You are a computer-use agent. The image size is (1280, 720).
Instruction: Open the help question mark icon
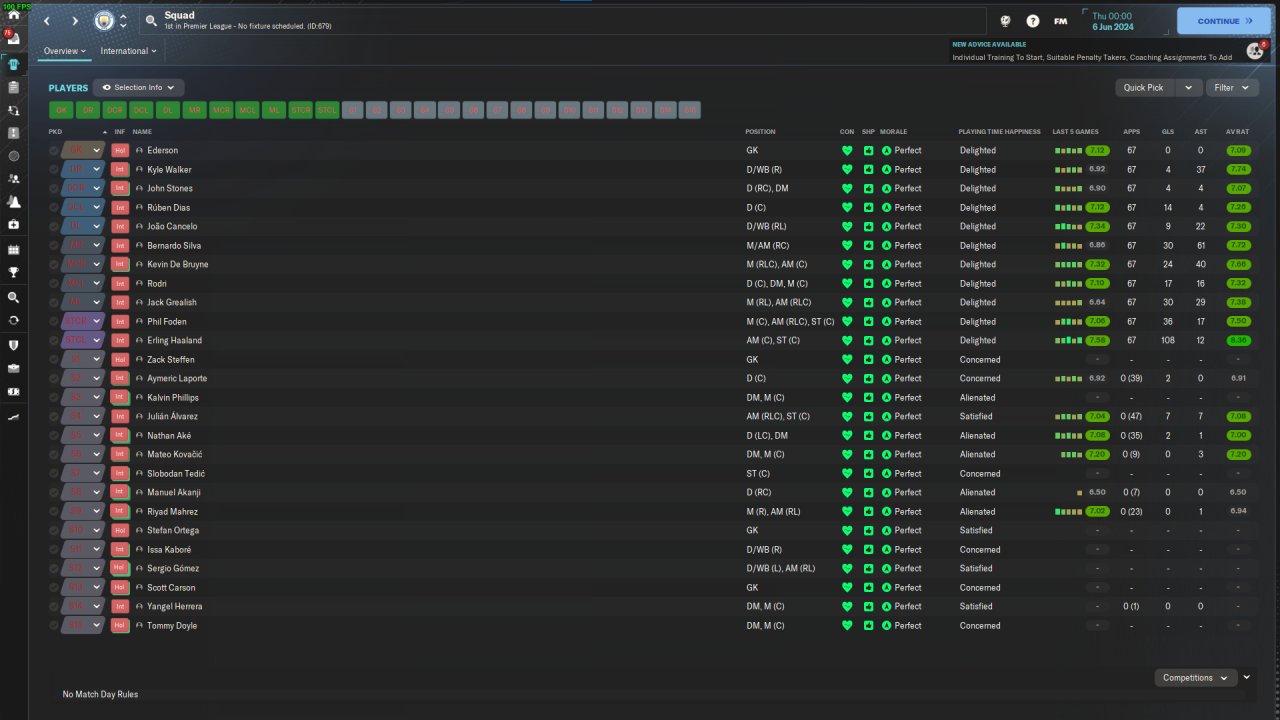(1033, 21)
